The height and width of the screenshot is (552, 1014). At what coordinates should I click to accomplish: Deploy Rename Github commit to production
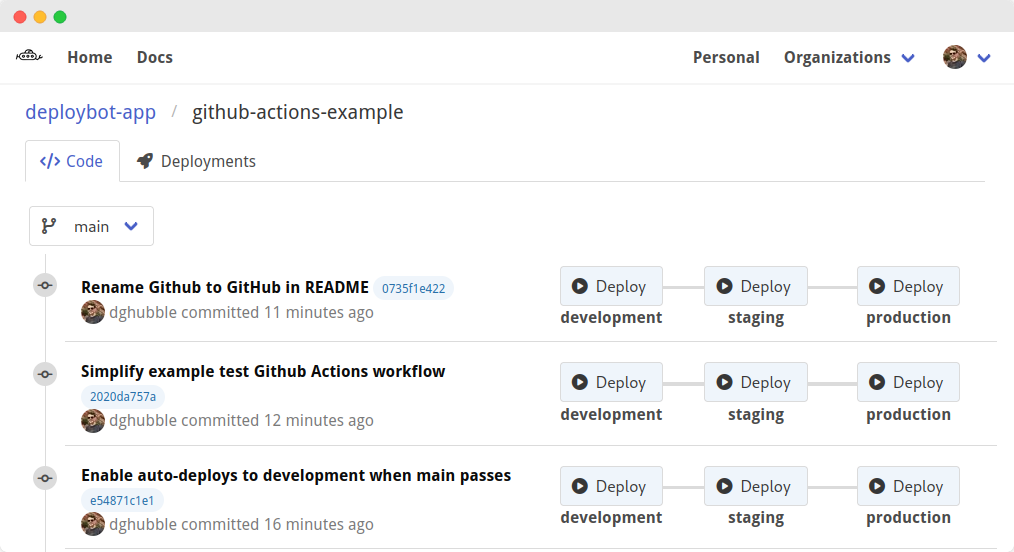(908, 286)
